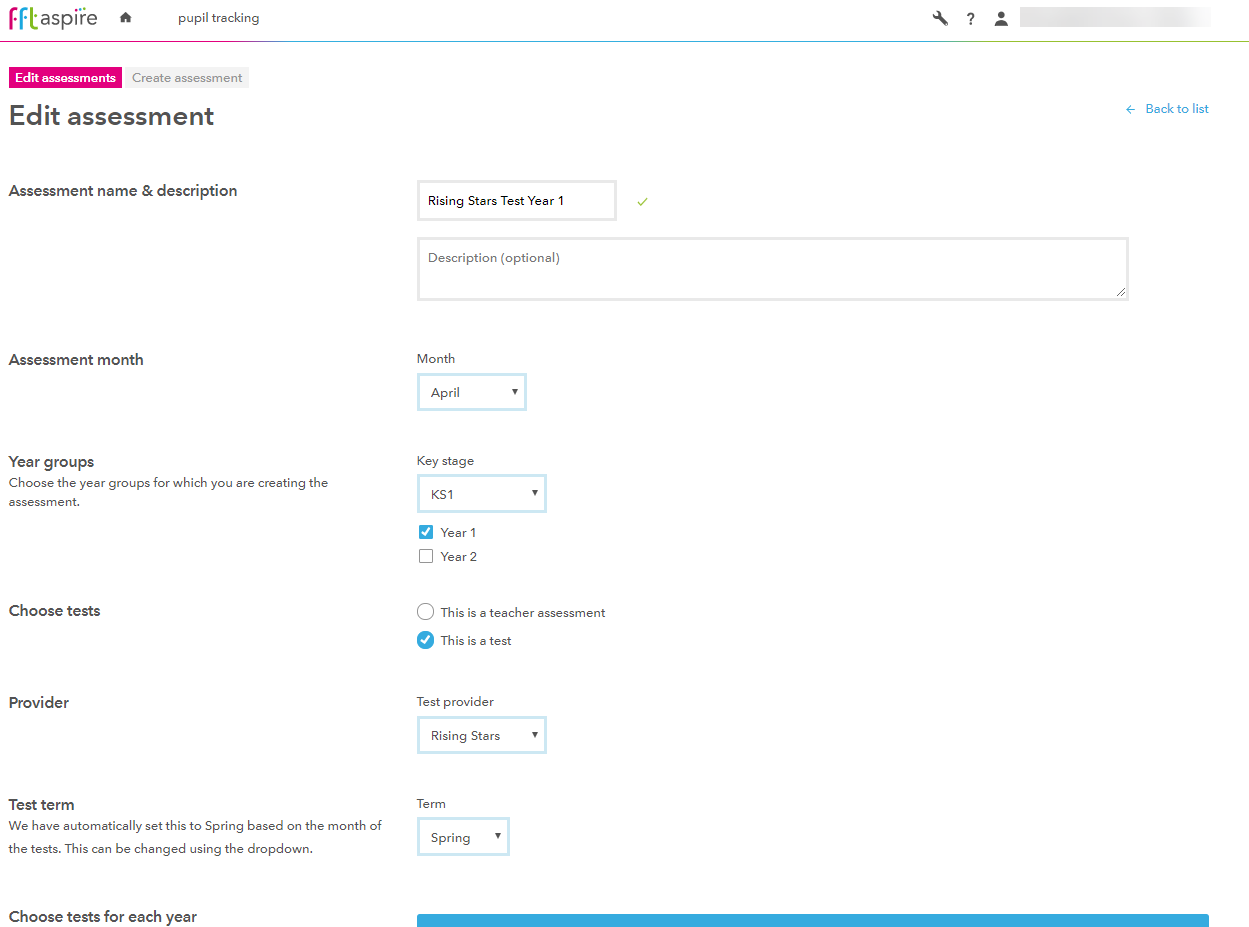1249x927 pixels.
Task: Switch to the Create assessment tab
Action: point(186,77)
